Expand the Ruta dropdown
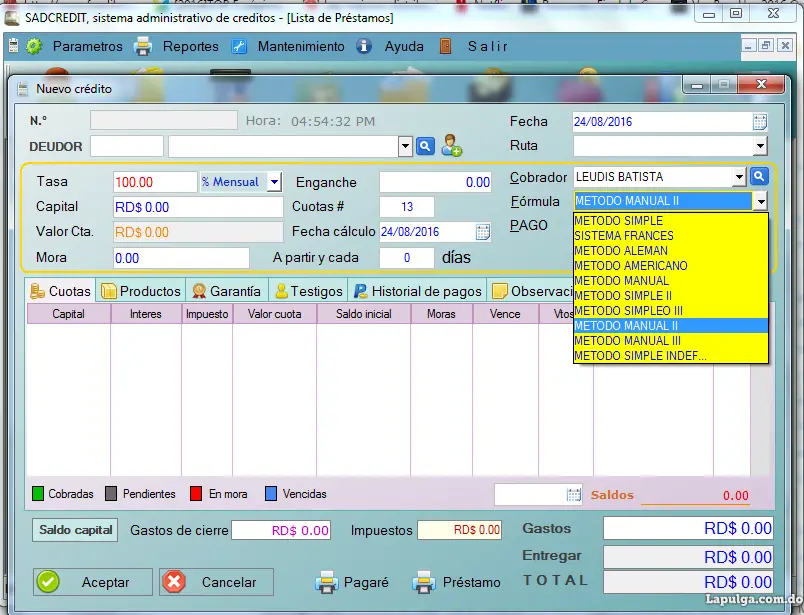The image size is (804, 615). pos(760,146)
